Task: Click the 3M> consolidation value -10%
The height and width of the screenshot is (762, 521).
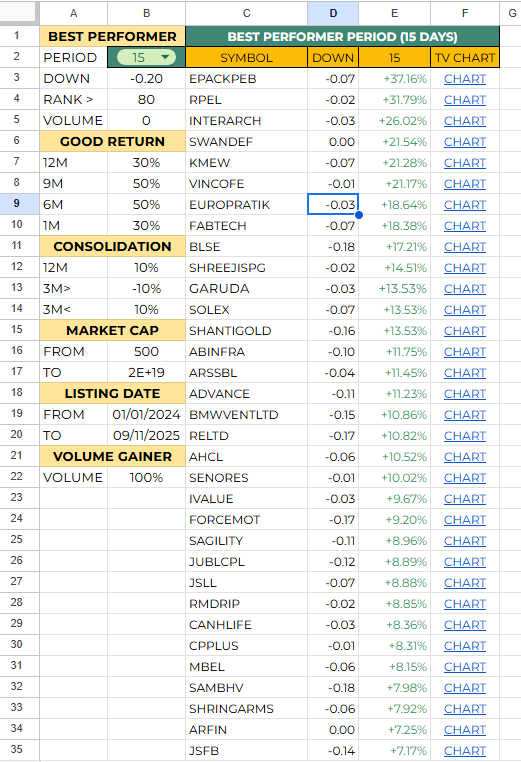Action: tap(146, 289)
